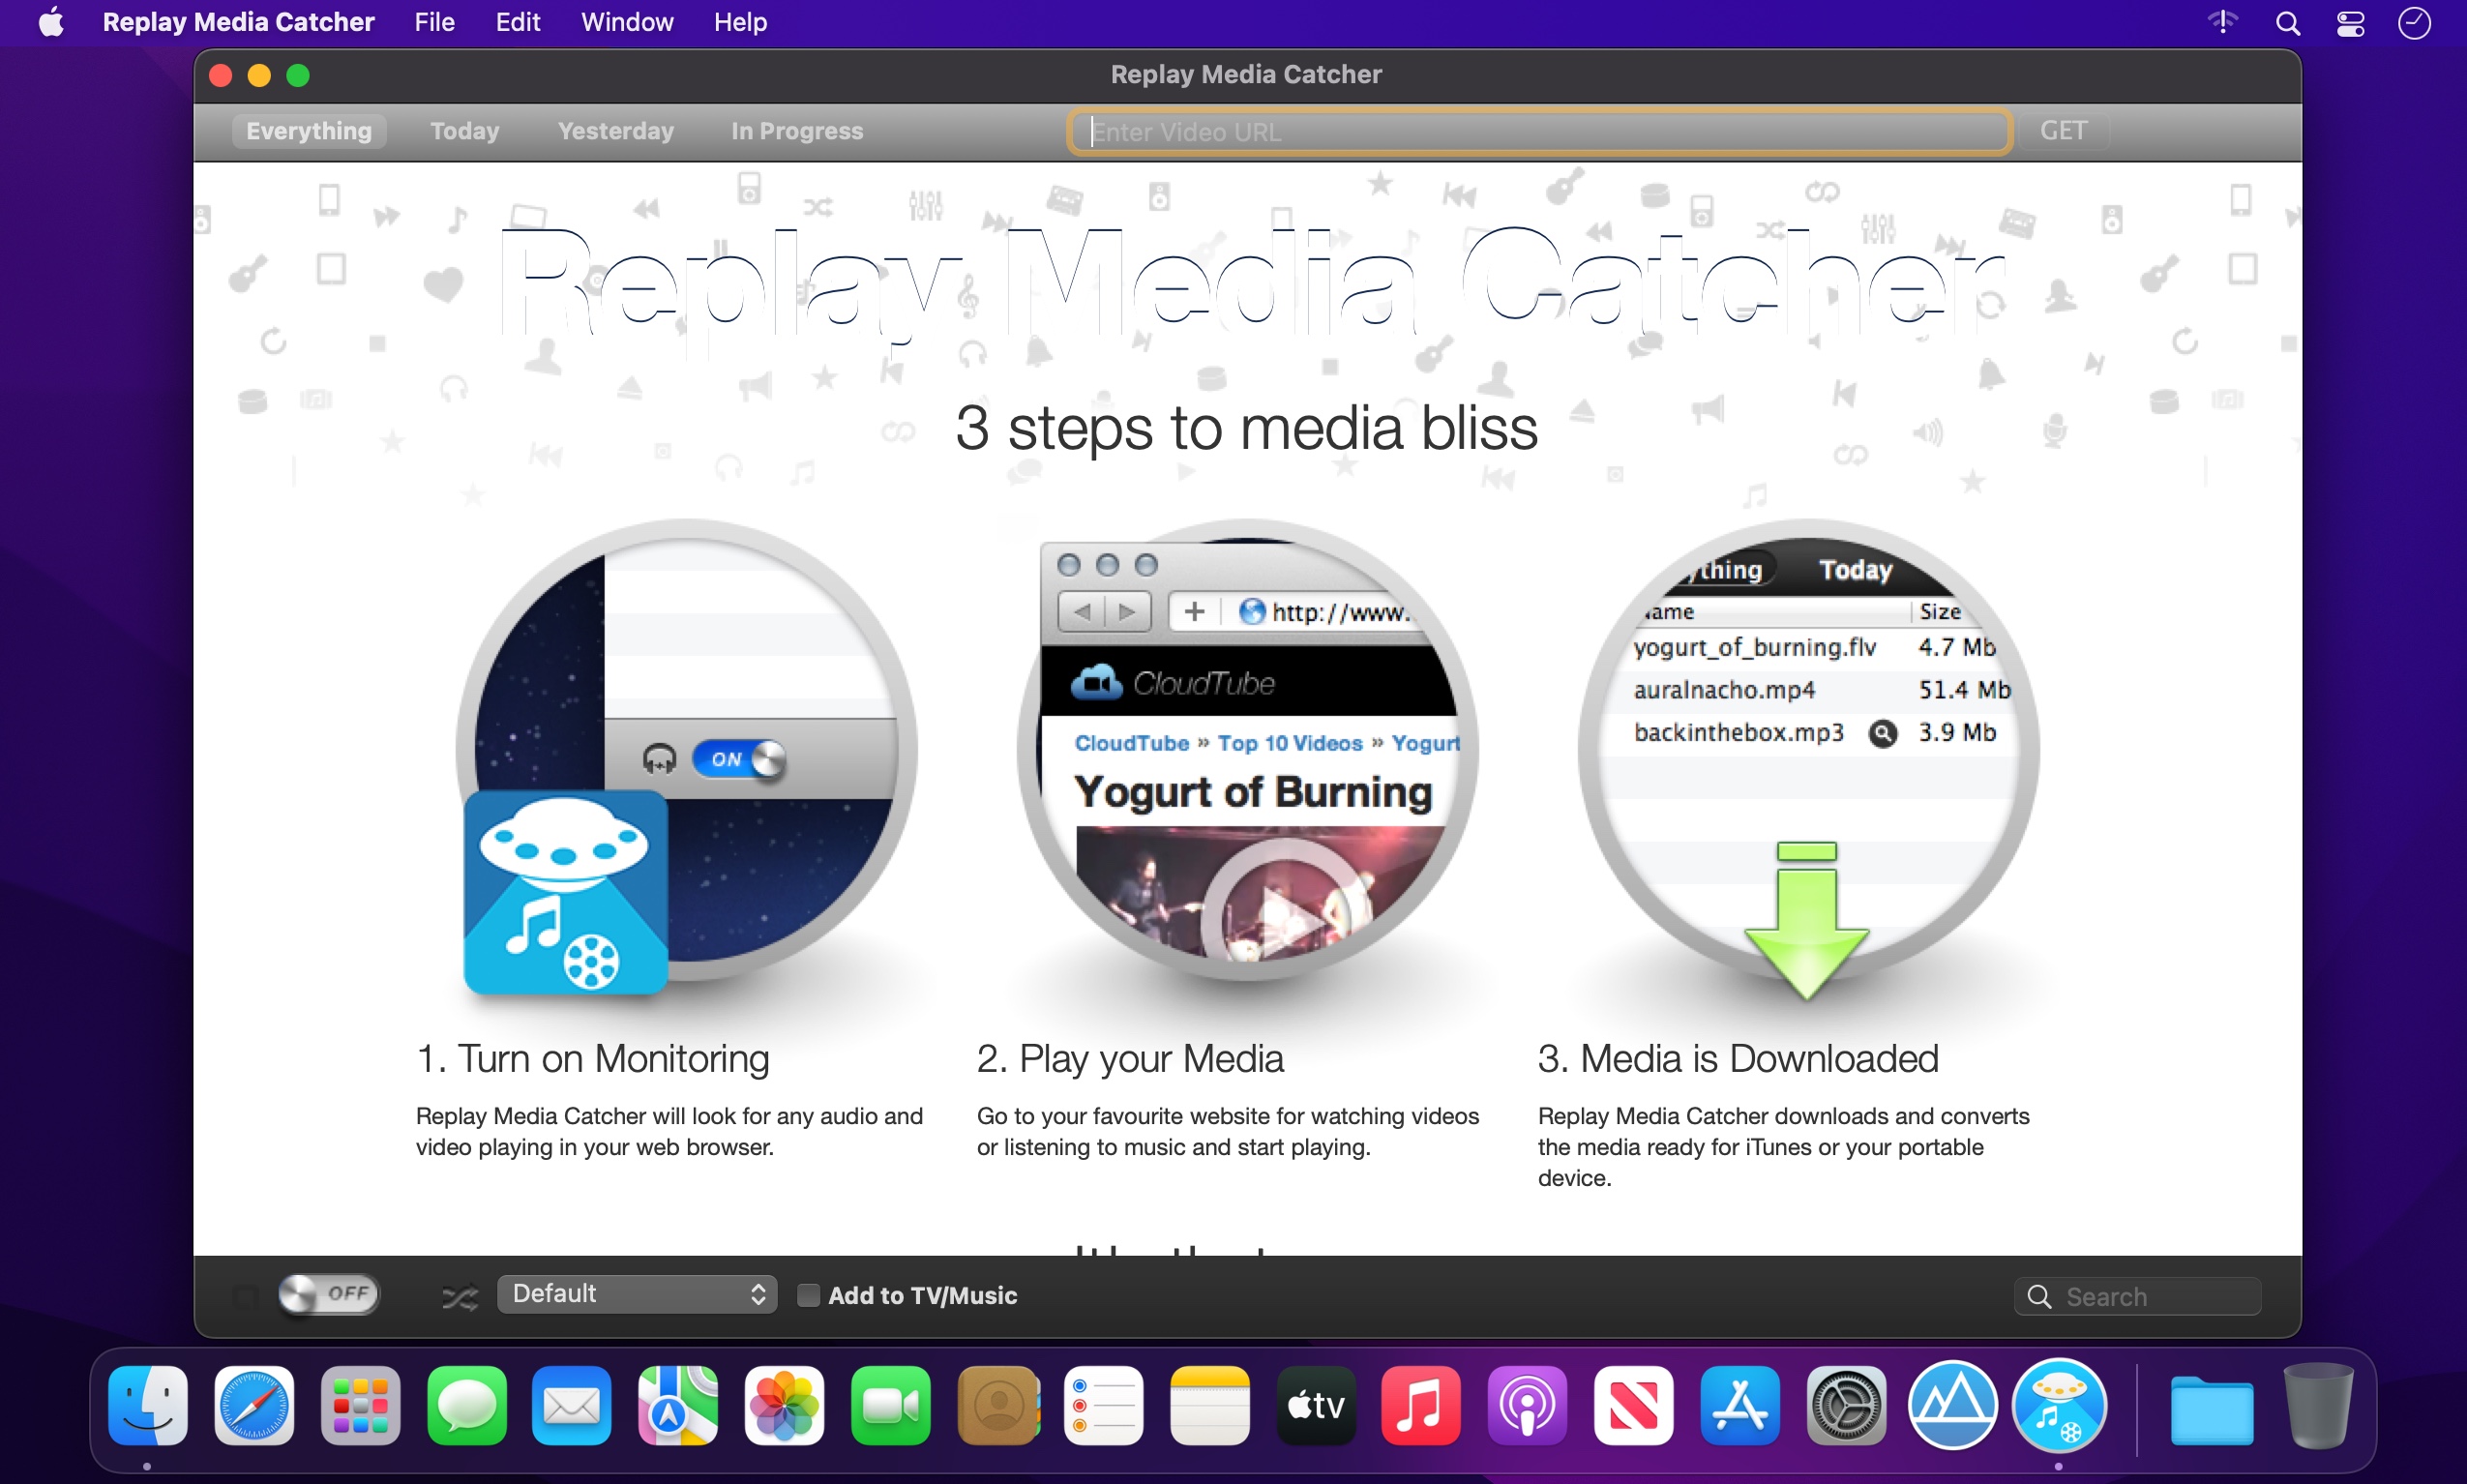This screenshot has height=1484, width=2467.
Task: Click the blue mountain-peaks app icon in the Dock
Action: (1952, 1406)
